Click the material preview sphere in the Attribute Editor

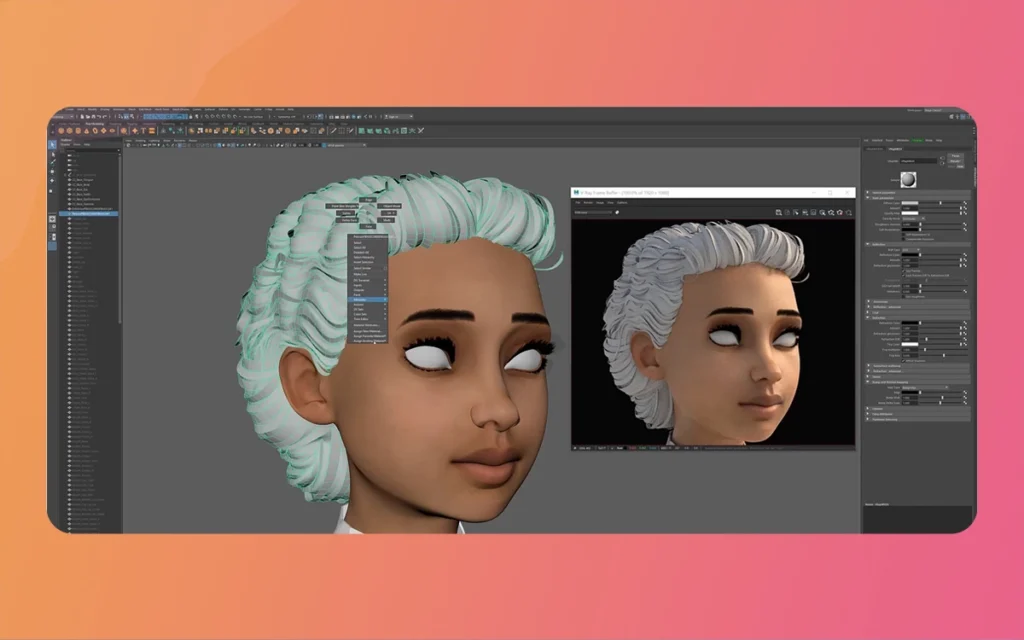coord(908,178)
